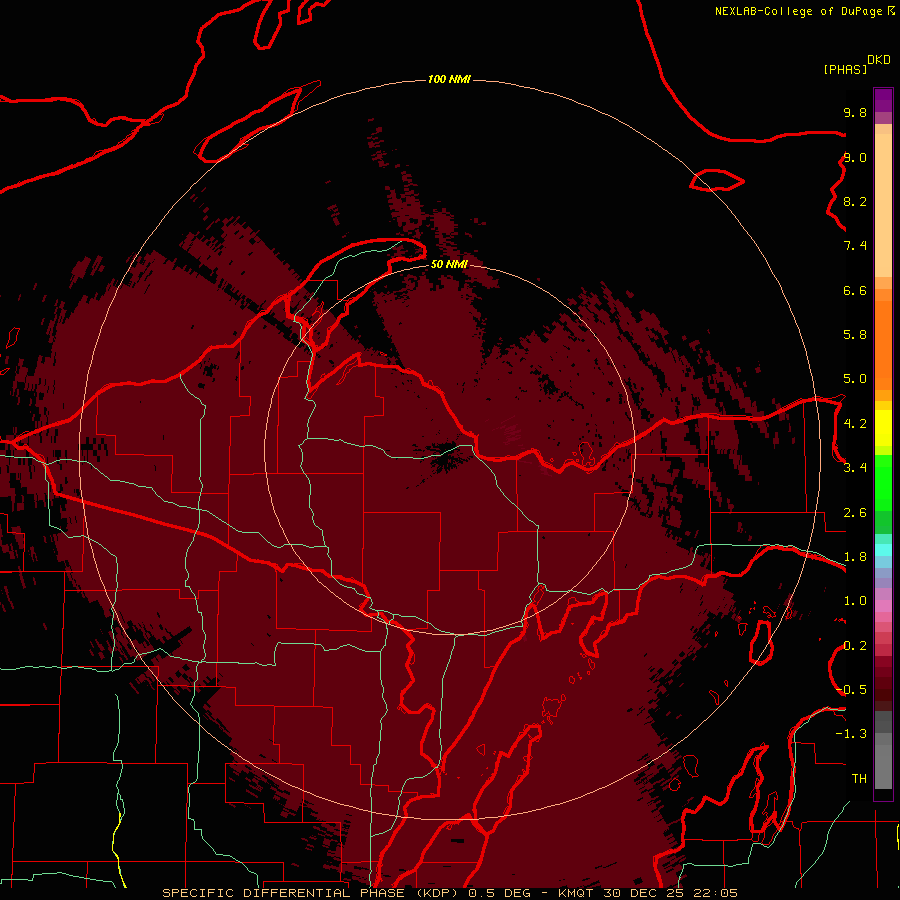This screenshot has height=900, width=900.
Task: Select the 1.8 value on the scale
Action: tap(855, 557)
